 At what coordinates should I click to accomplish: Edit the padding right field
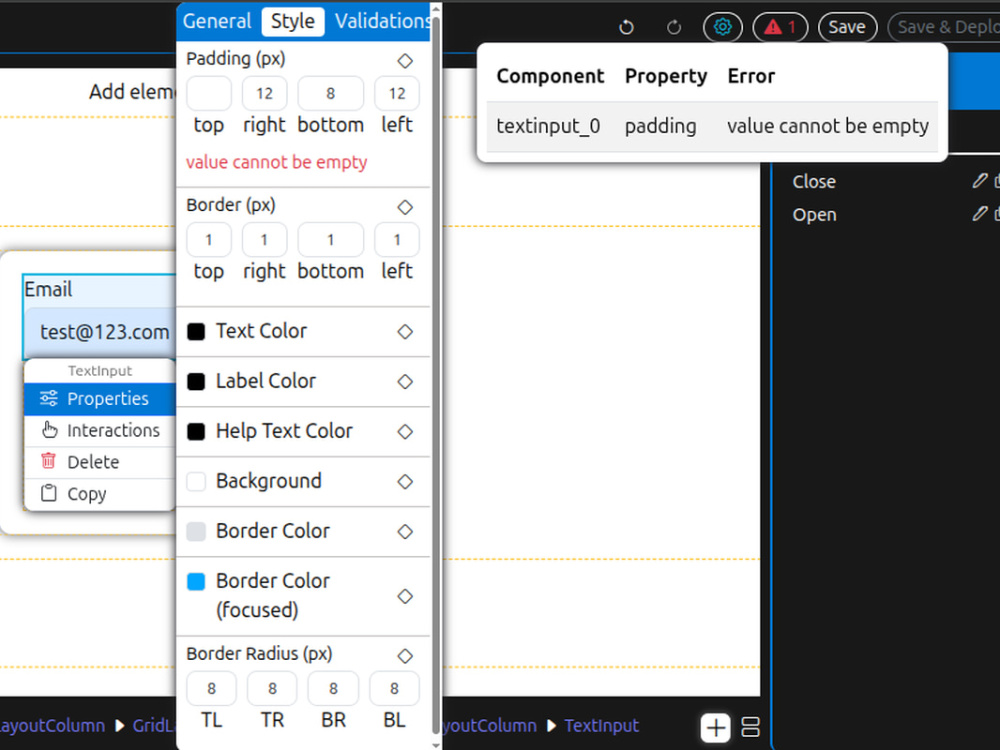coord(265,94)
